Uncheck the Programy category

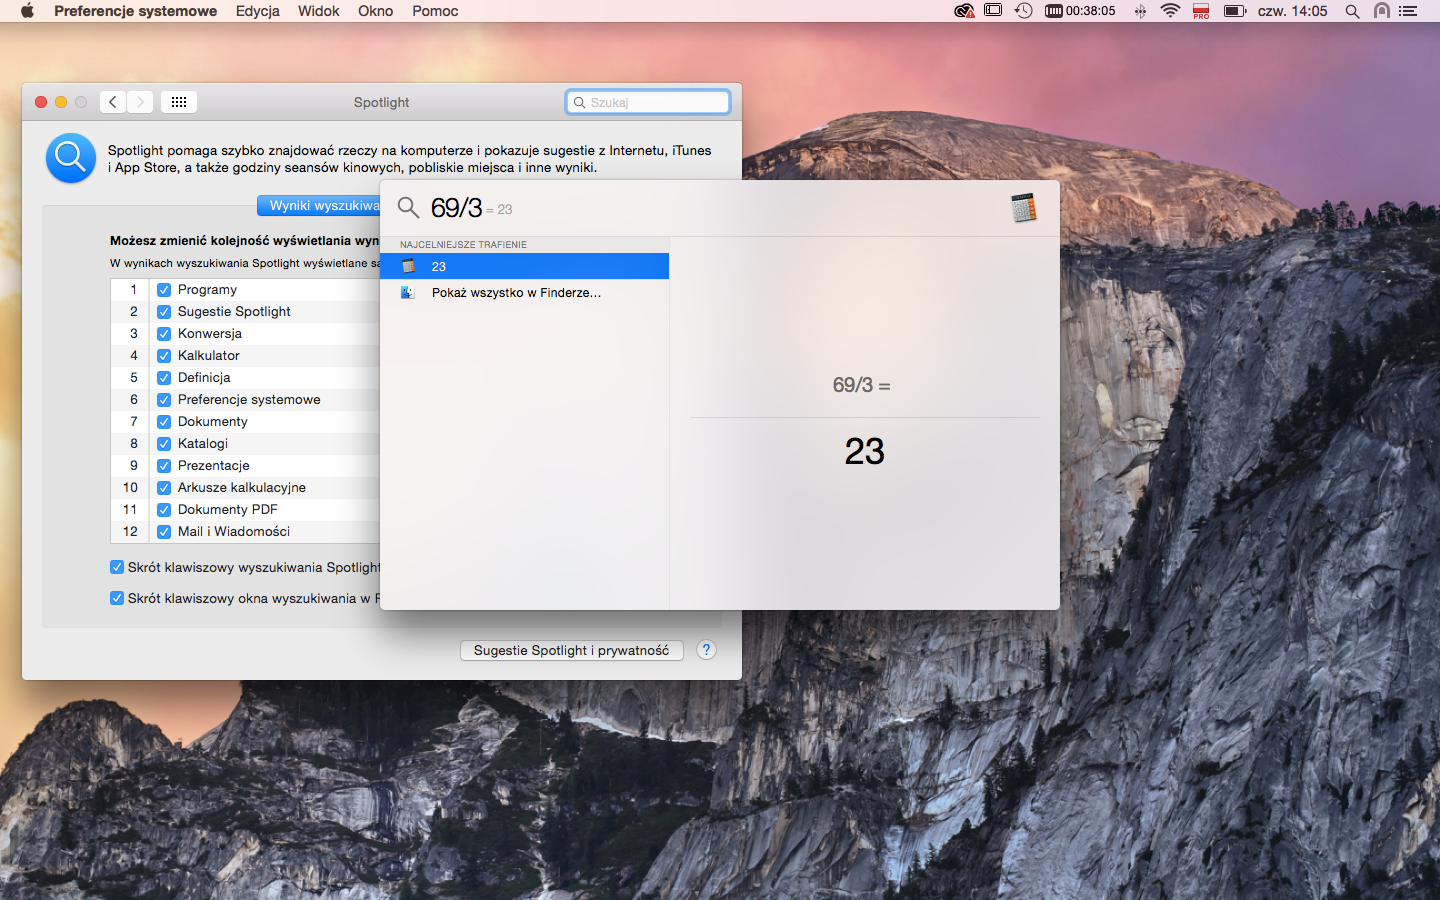pos(164,290)
